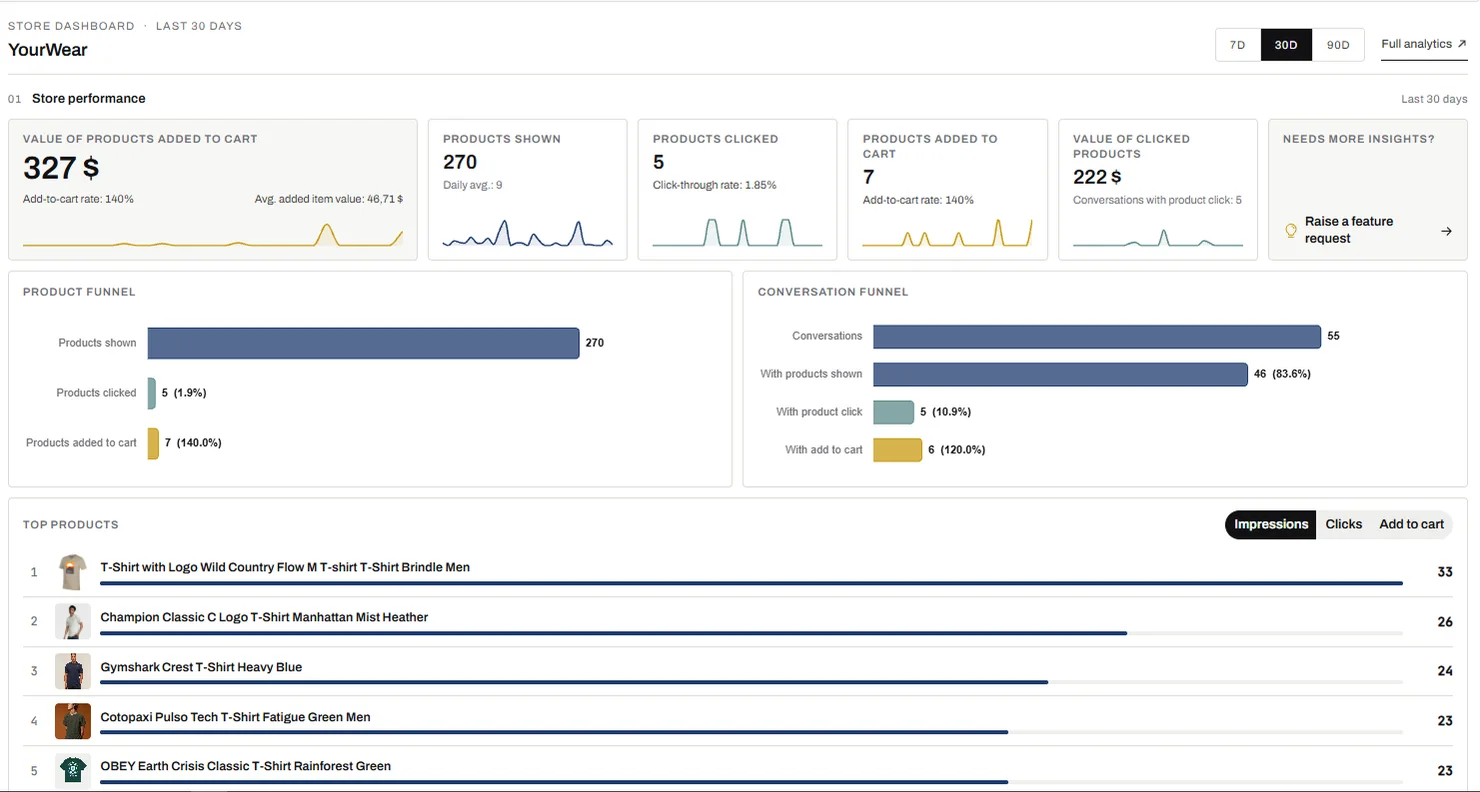
Task: Click the Products Added to Cart sparkline
Action: [948, 232]
